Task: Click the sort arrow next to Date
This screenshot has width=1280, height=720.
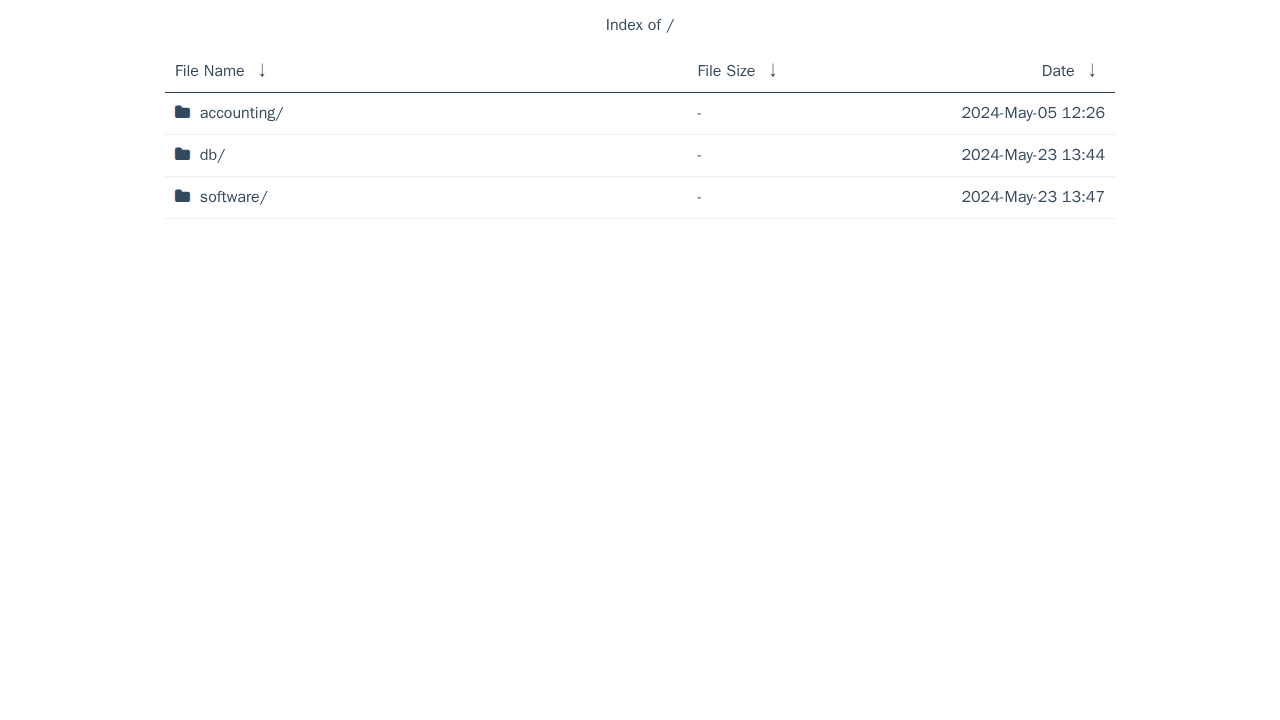Action: pos(1092,70)
